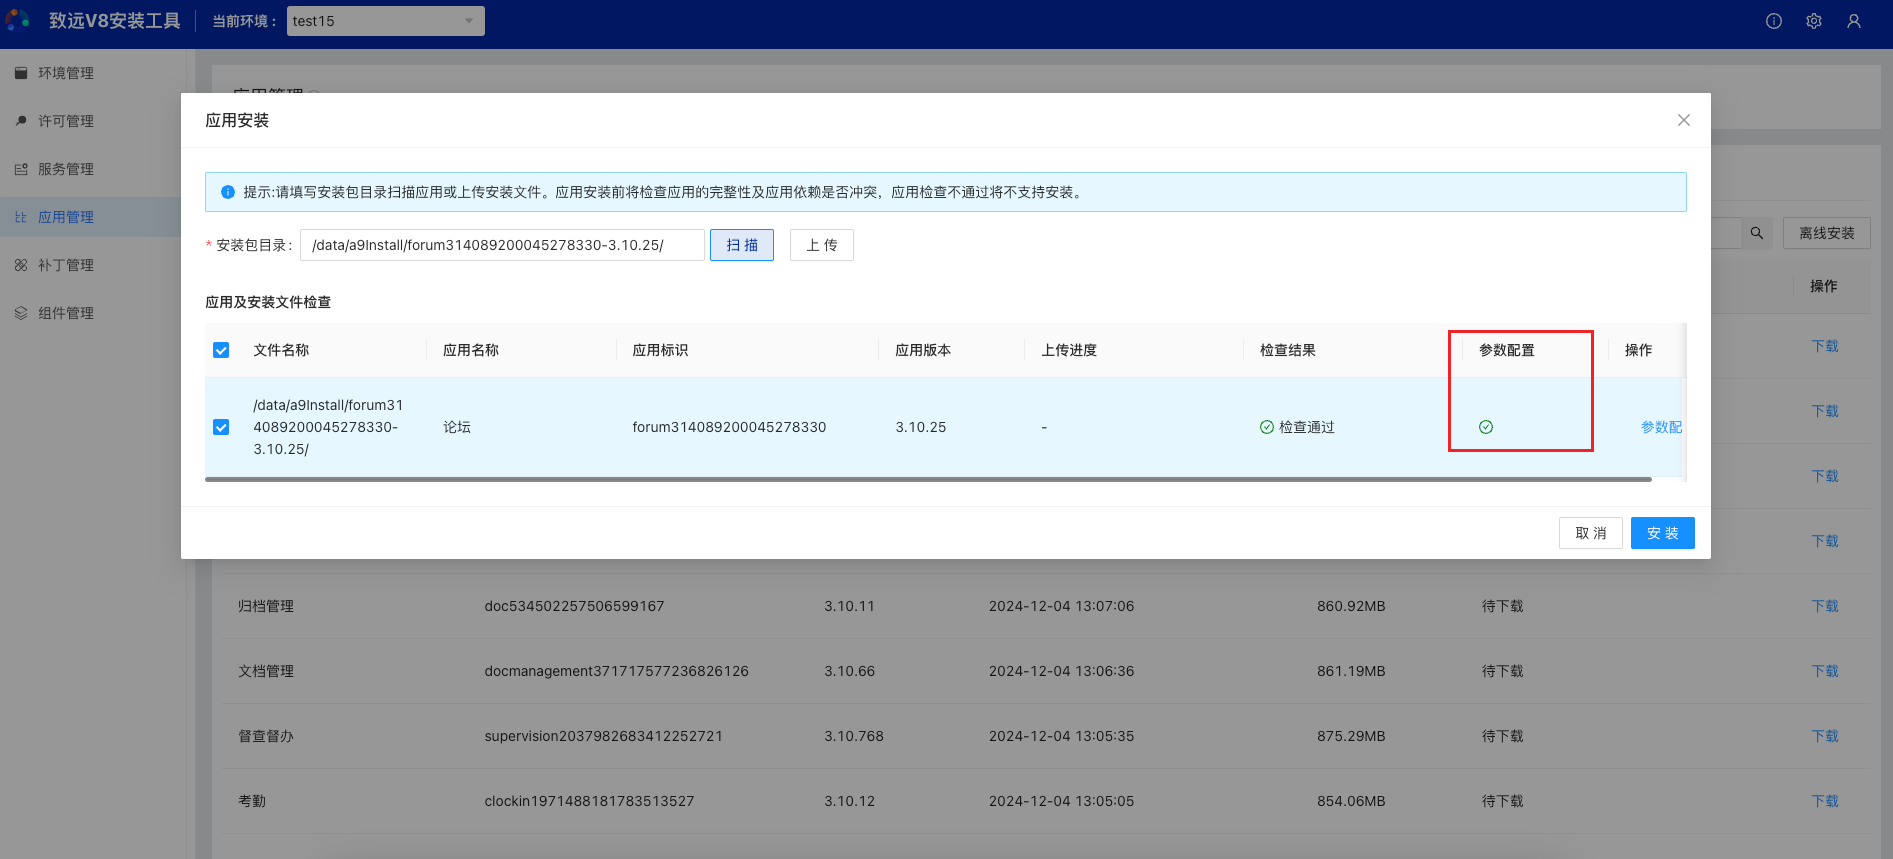Click the 扫描 button
The width and height of the screenshot is (1893, 859).
click(741, 245)
